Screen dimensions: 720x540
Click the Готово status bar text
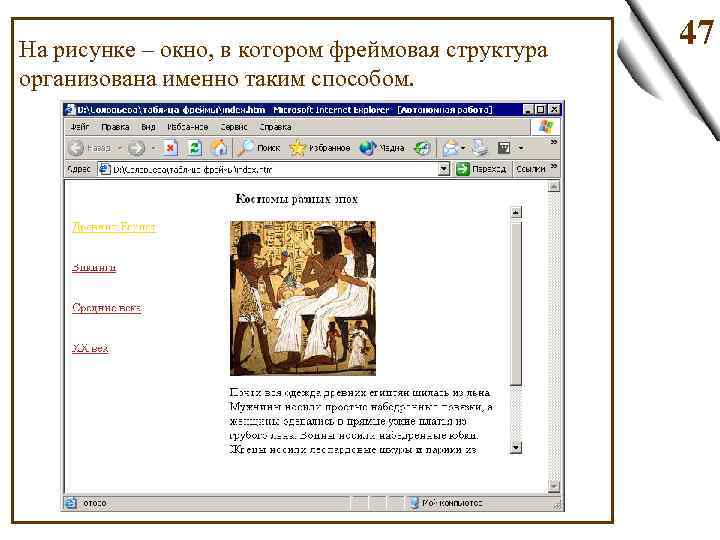(94, 503)
